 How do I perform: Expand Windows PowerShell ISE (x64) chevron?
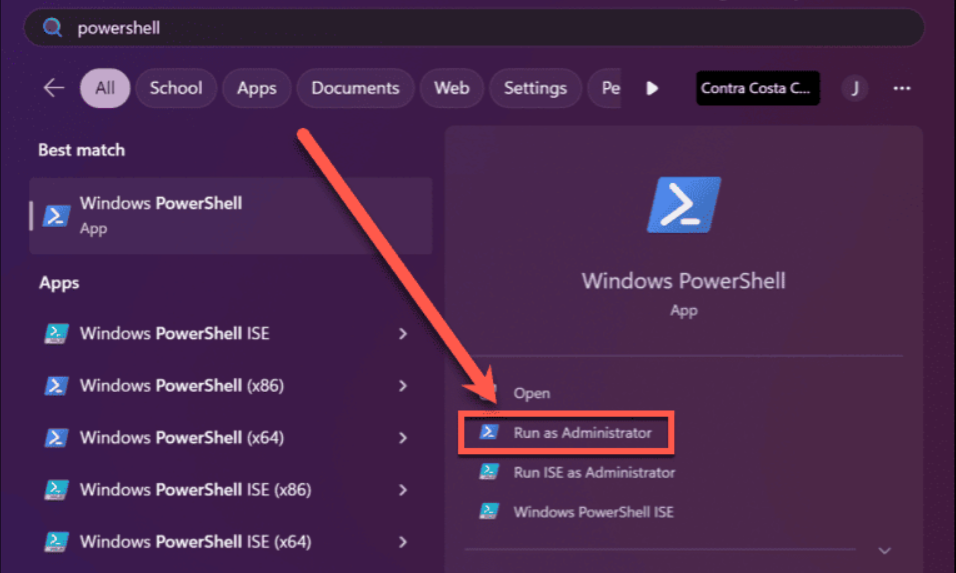(403, 542)
